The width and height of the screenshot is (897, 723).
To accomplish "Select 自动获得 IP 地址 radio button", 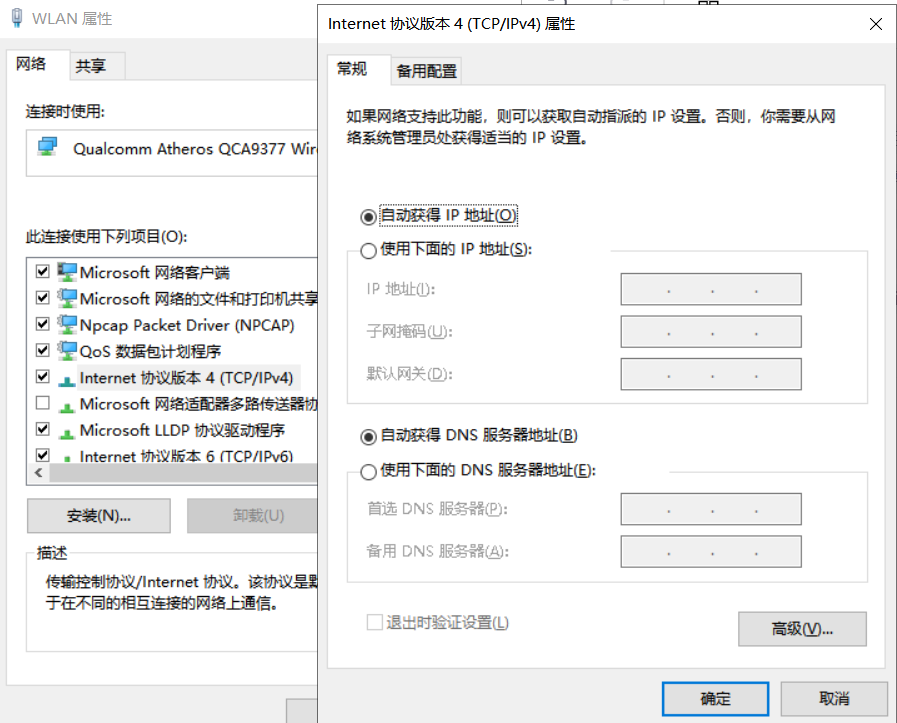I will (x=368, y=217).
